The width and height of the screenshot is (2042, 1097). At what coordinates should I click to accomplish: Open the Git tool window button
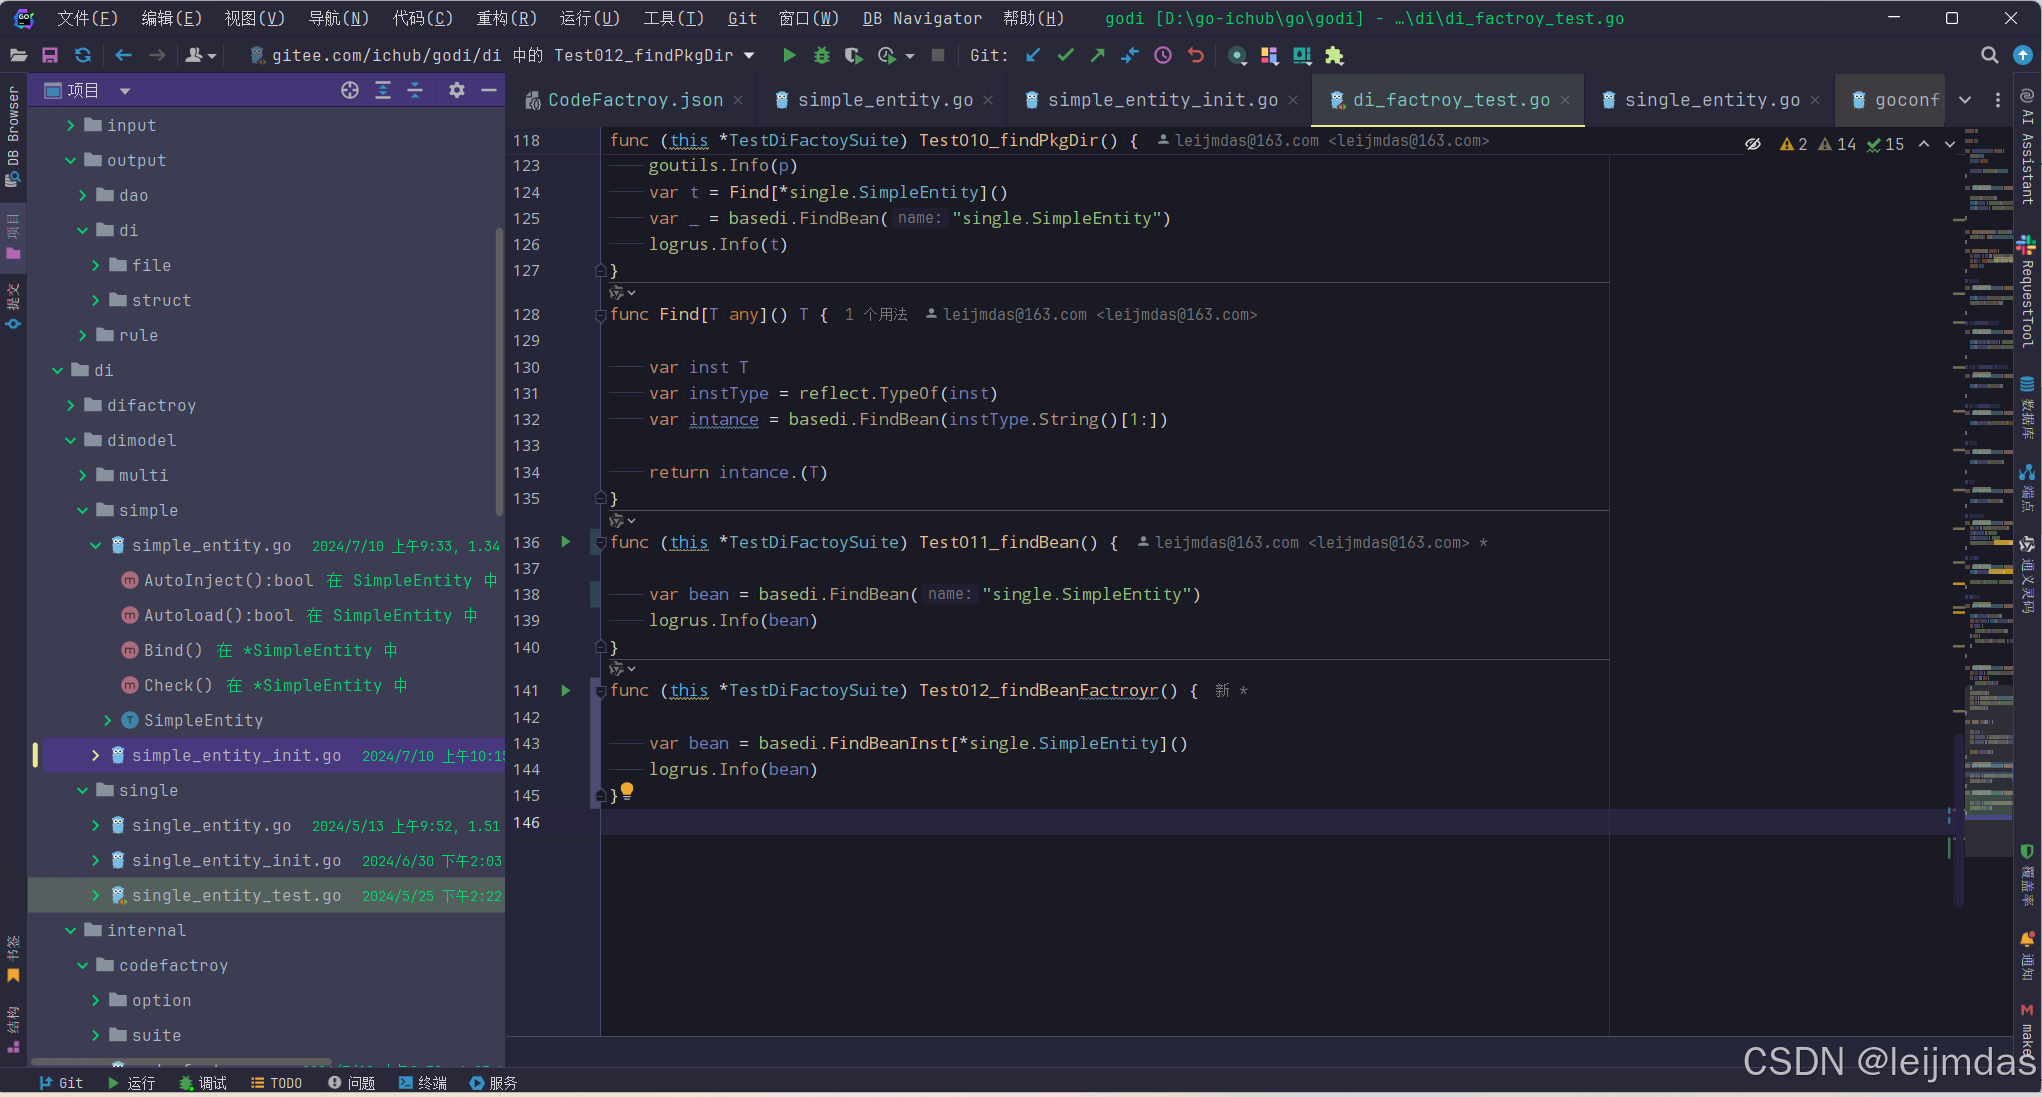60,1083
